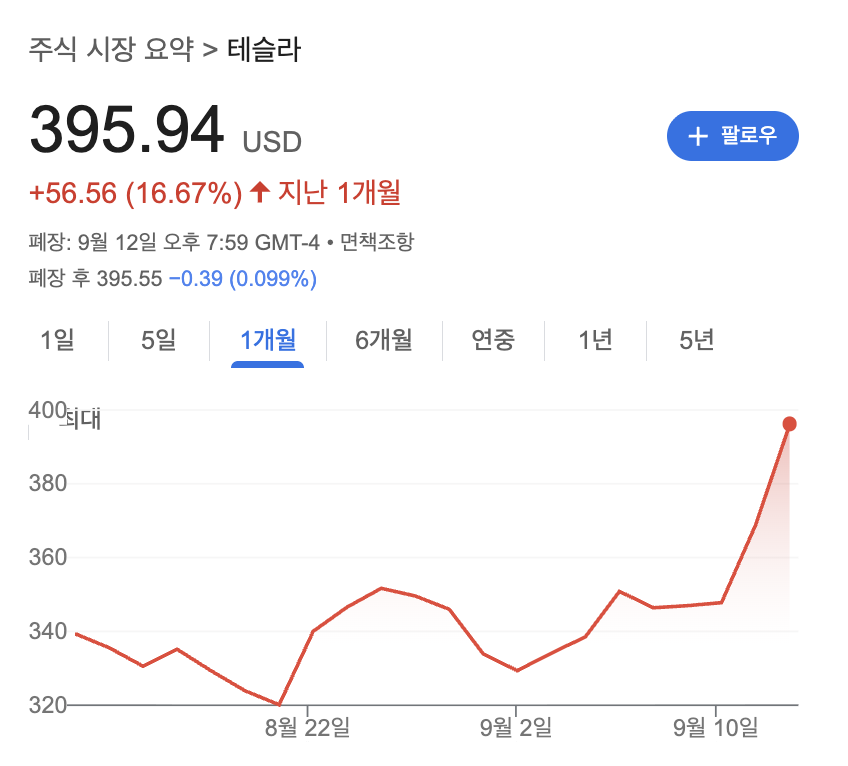The height and width of the screenshot is (766, 848).
Task: Click the 9월 10일 axis date label
Action: [716, 729]
